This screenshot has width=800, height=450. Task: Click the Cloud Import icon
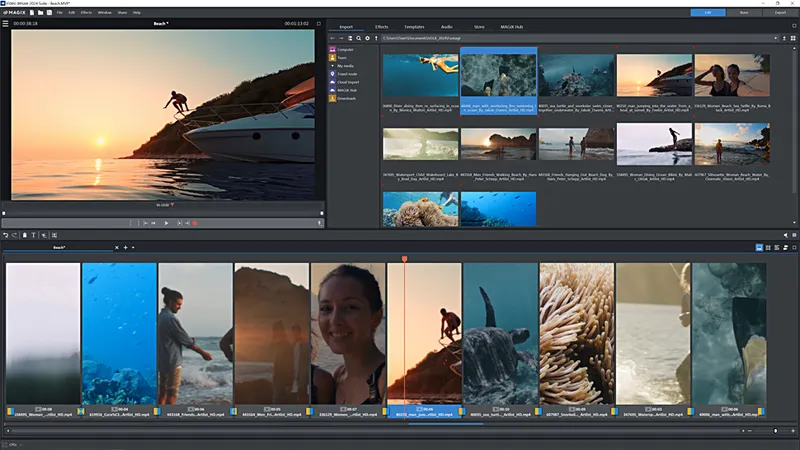[x=333, y=81]
